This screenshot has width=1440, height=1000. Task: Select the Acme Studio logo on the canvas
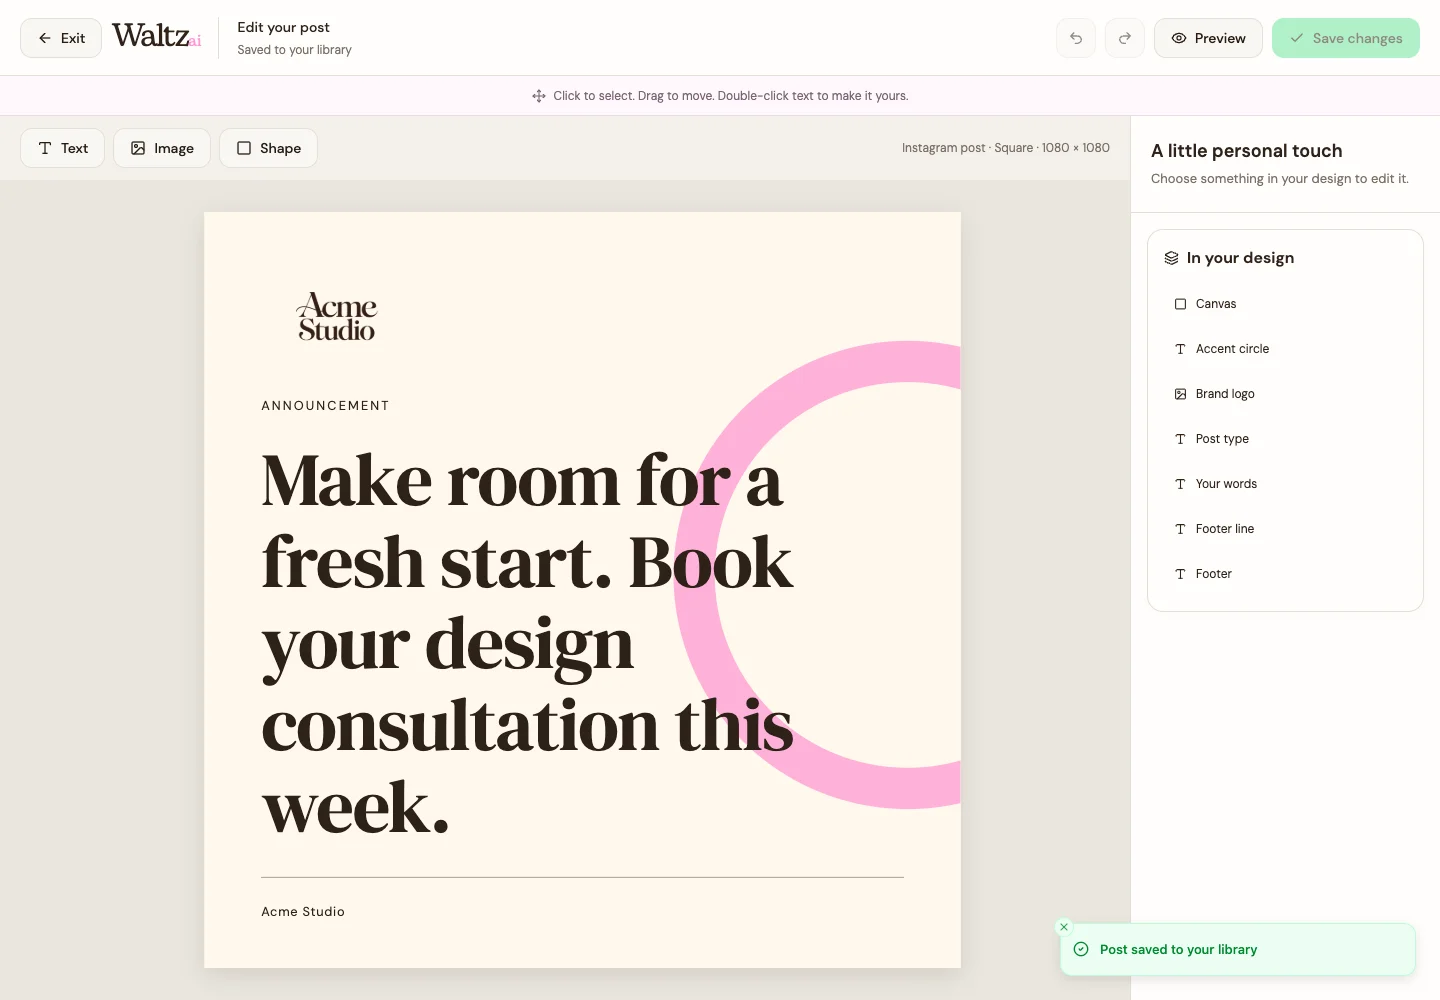click(x=337, y=317)
